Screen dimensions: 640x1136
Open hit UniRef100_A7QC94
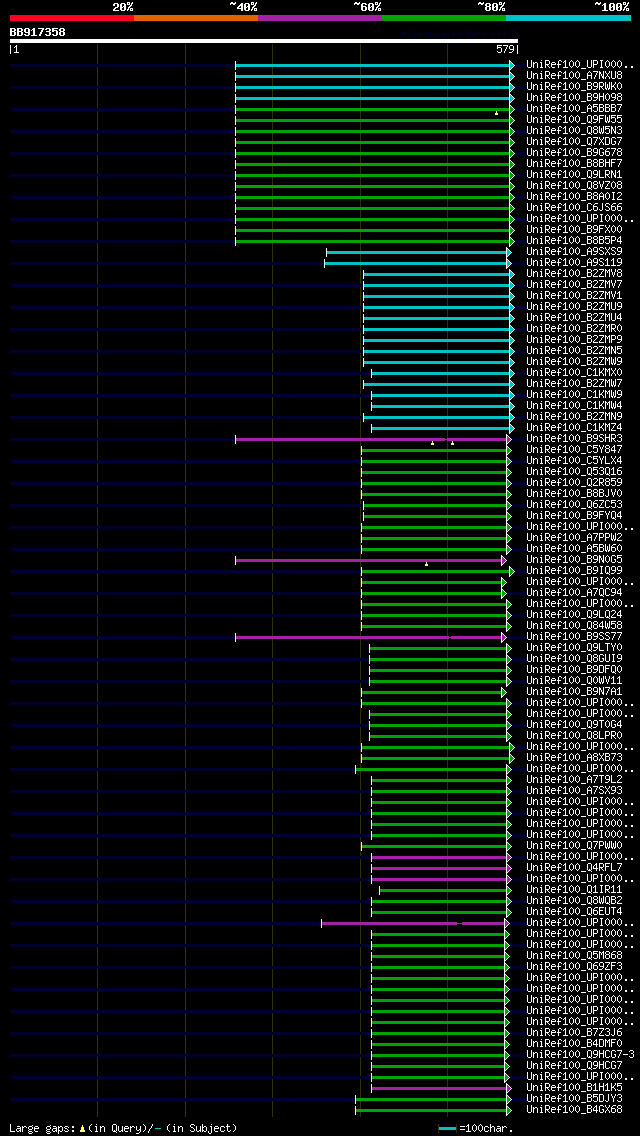tap(574, 593)
